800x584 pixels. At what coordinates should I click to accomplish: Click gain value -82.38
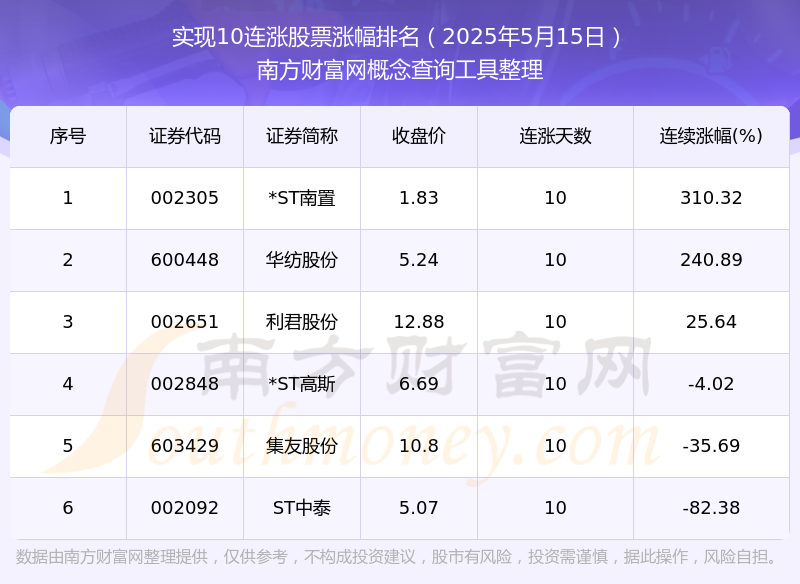coord(711,508)
